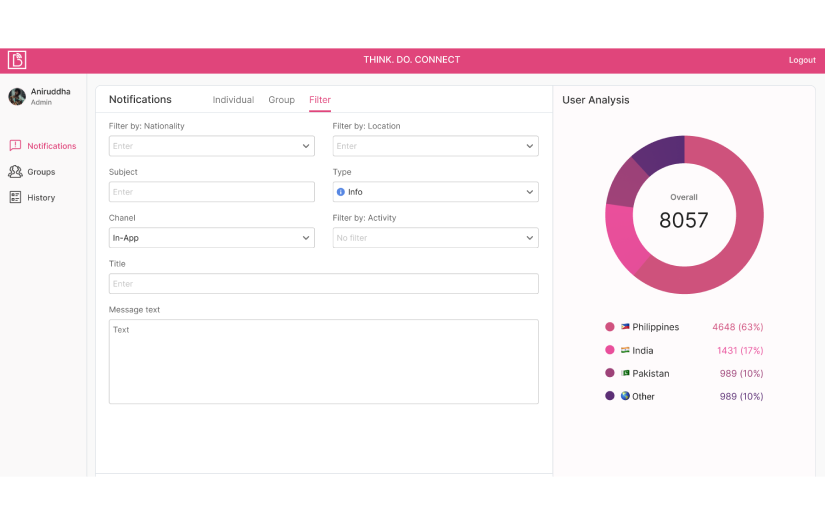Click Aniruddha's profile avatar
825x525 pixels.
point(17,96)
